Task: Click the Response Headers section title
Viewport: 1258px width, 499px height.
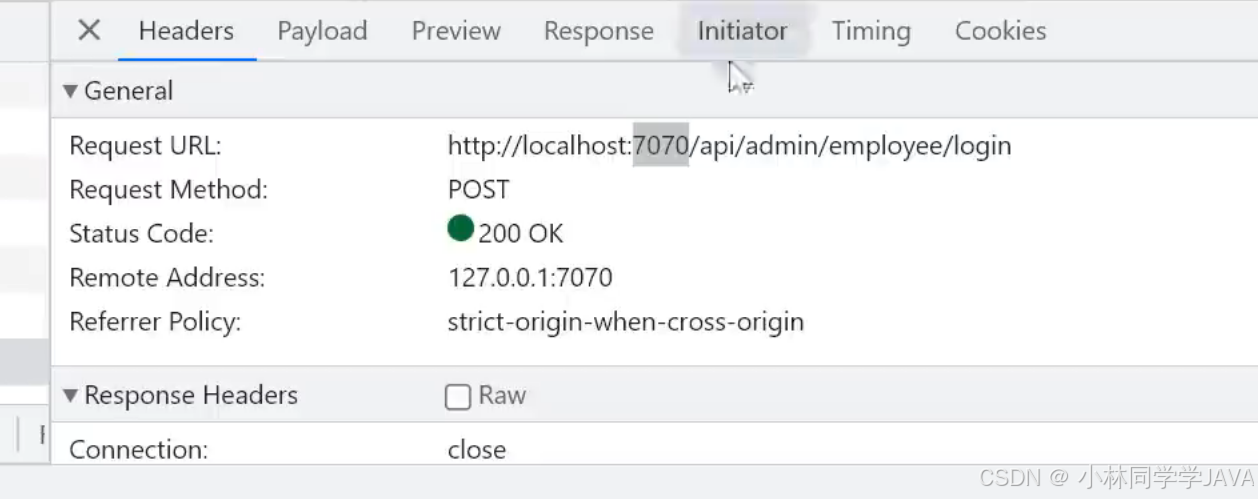Action: click(x=191, y=396)
